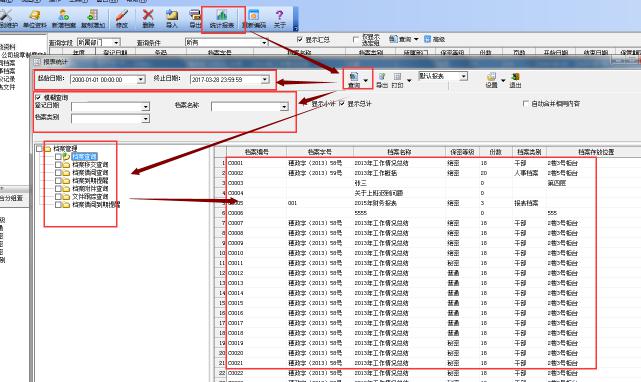Screen dimensions: 641x382
Task: Click the 档案名称 column header in results
Action: (399, 152)
